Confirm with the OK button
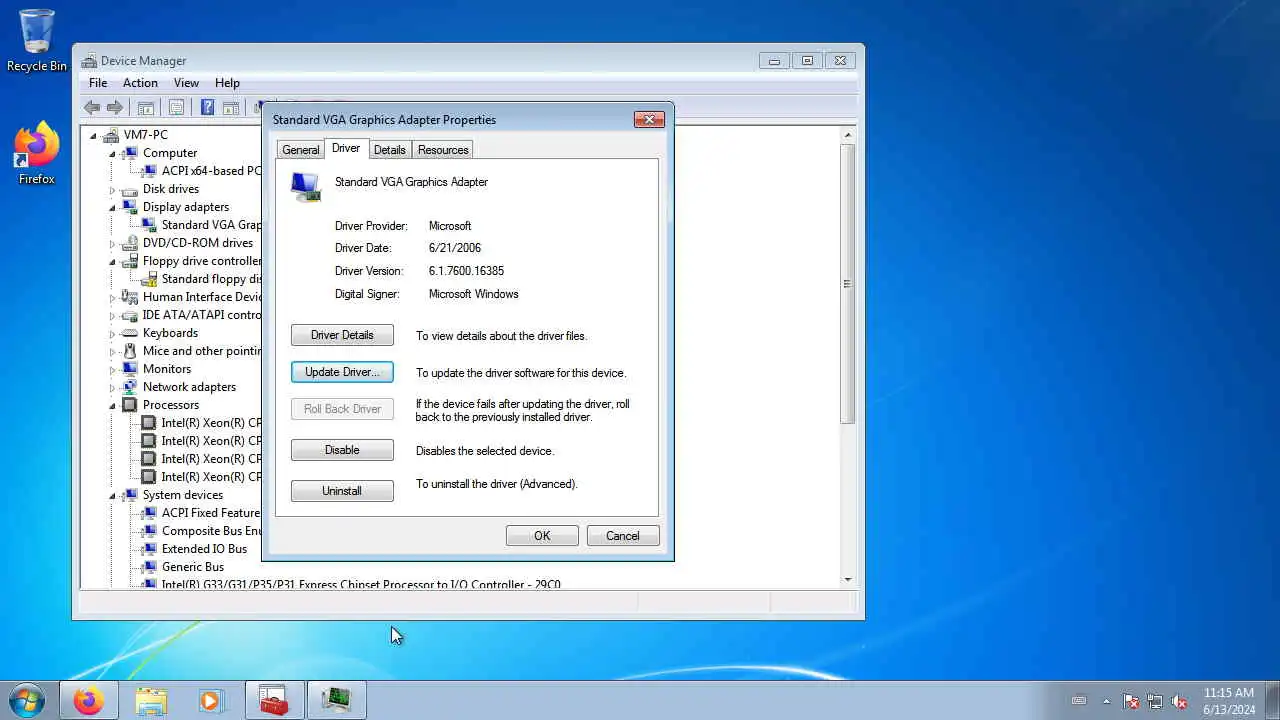 [542, 536]
